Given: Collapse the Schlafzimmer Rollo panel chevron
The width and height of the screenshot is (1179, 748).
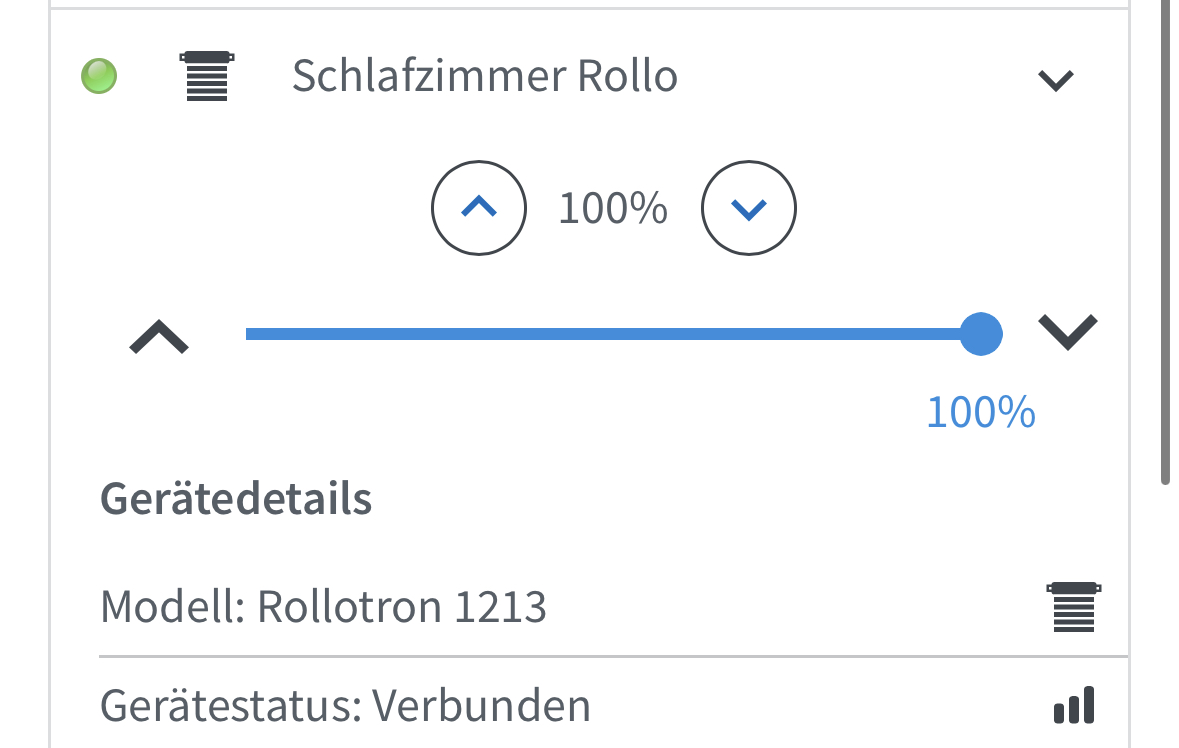Looking at the screenshot, I should 1056,79.
